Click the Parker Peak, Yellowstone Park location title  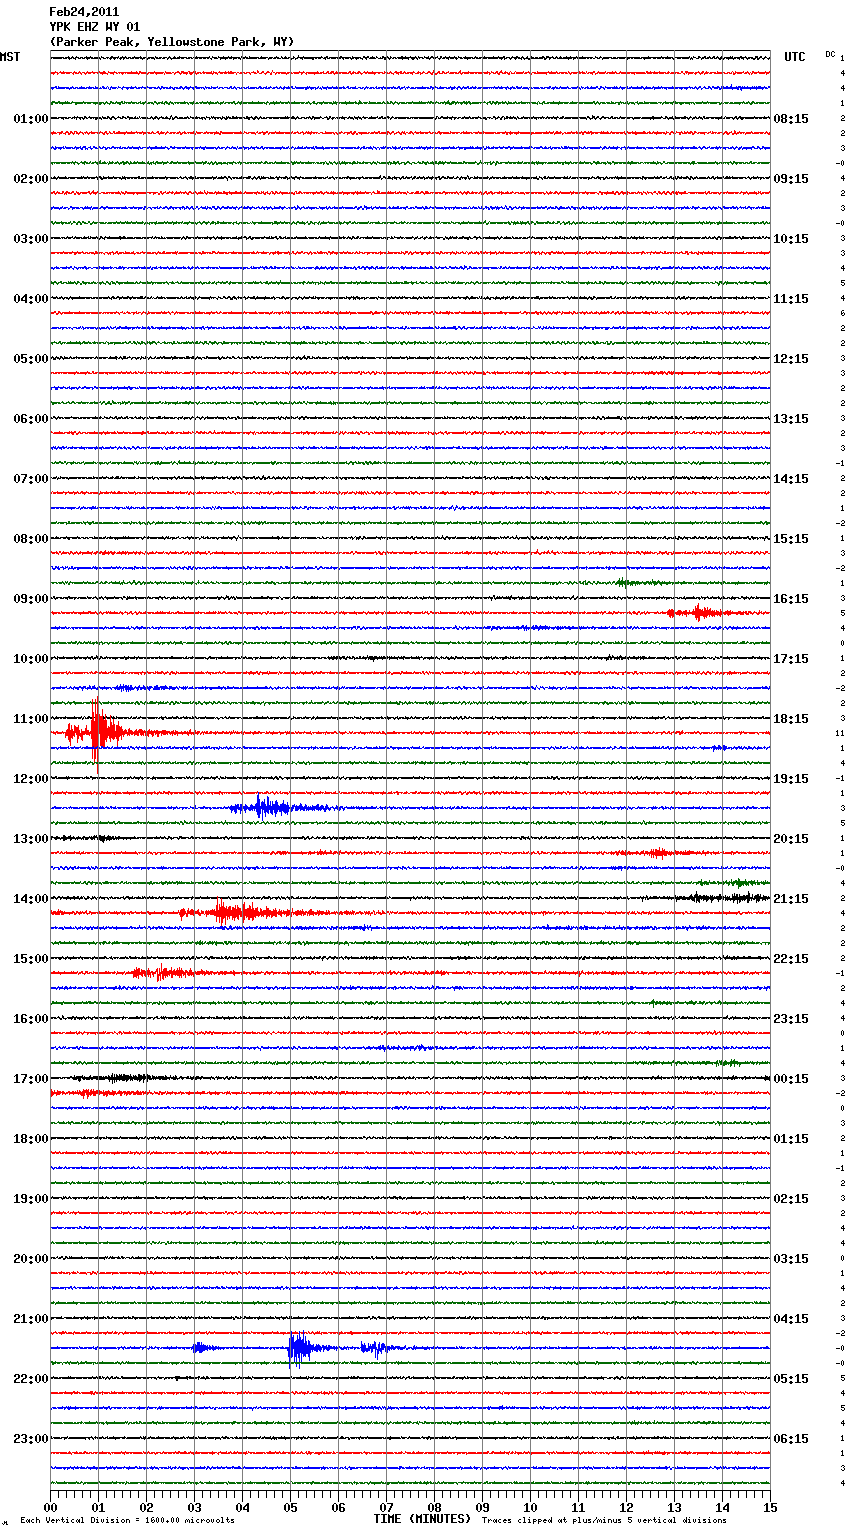click(172, 42)
